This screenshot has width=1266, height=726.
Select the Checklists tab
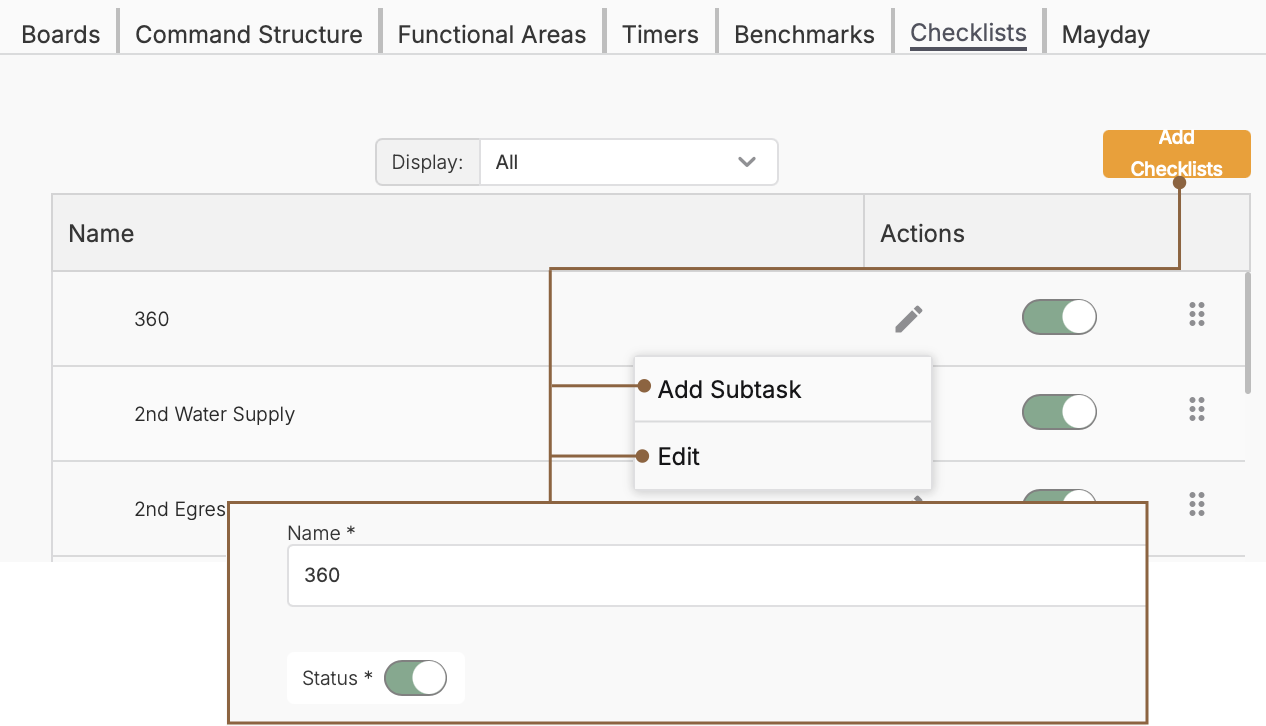coord(968,33)
